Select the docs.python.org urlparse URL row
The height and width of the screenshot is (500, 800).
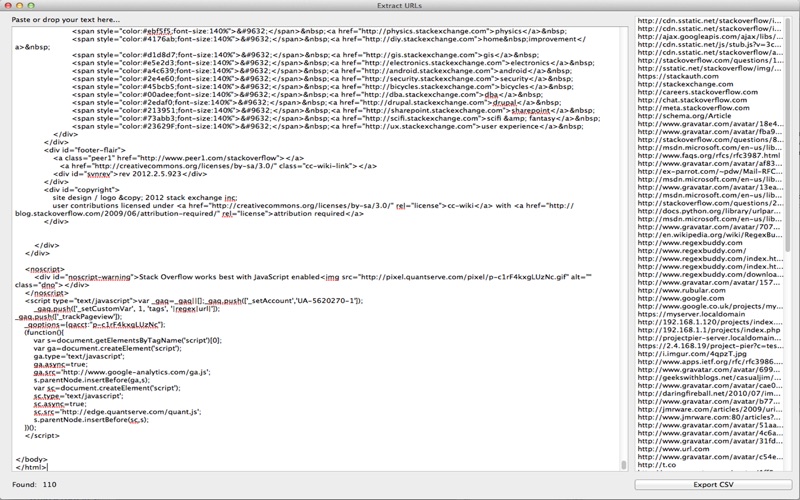[x=709, y=211]
